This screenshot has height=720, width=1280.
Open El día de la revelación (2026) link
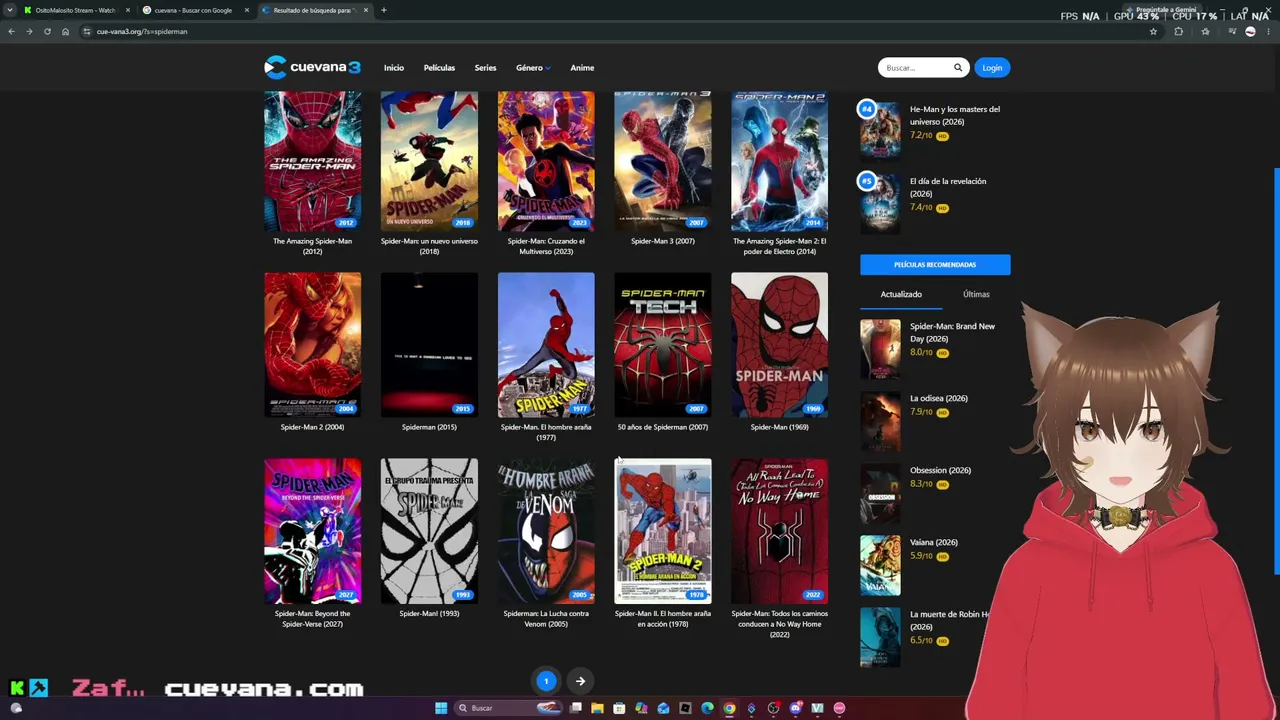click(948, 187)
